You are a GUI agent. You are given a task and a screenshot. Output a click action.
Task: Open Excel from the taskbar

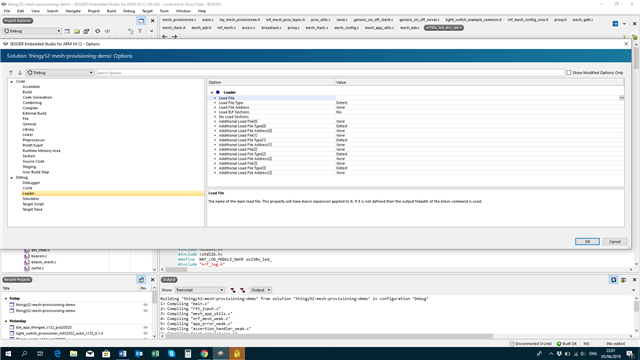coord(155,353)
